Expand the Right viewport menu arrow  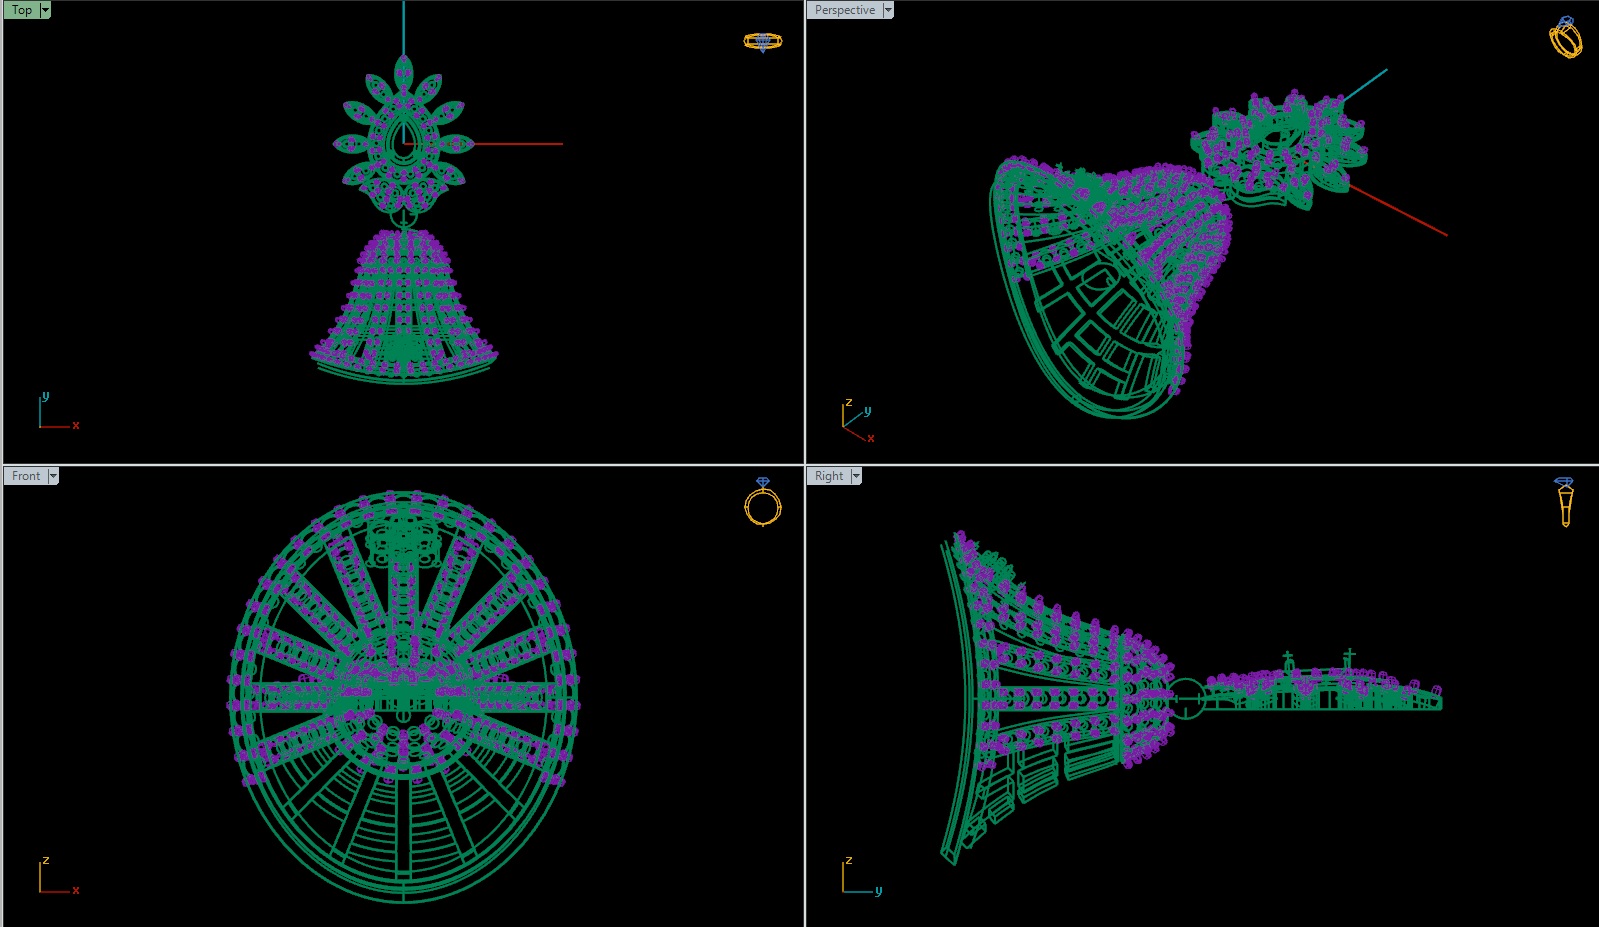pyautogui.click(x=856, y=476)
